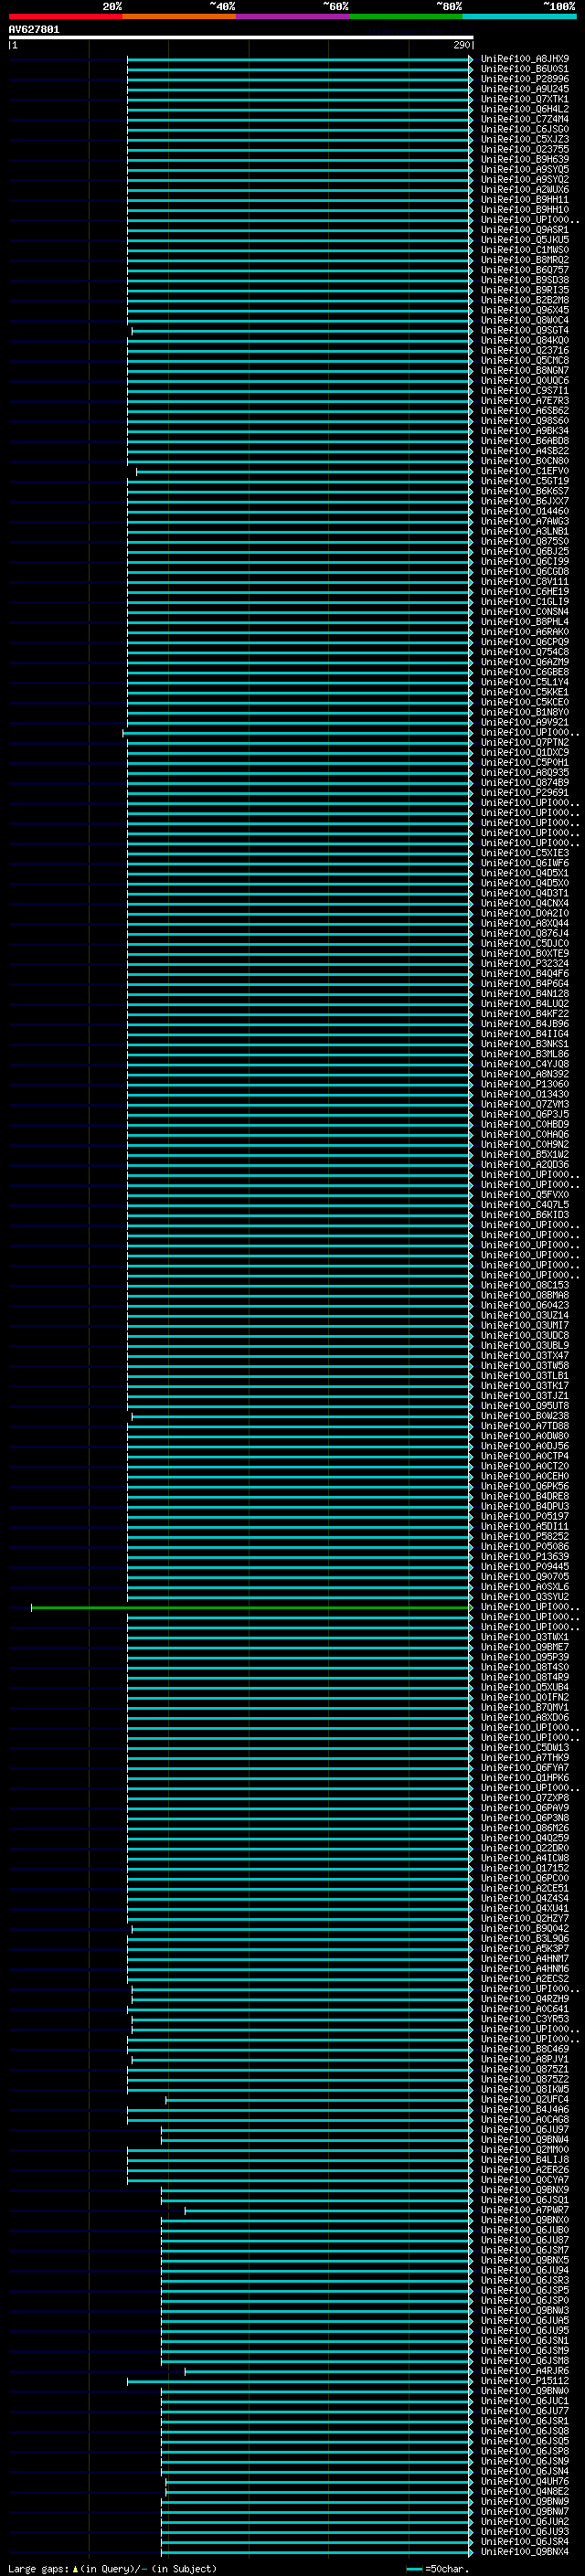This screenshot has width=585, height=2576.
Task: Select last hit label UniRef100_Q9BNX4
Action: tap(525, 2552)
